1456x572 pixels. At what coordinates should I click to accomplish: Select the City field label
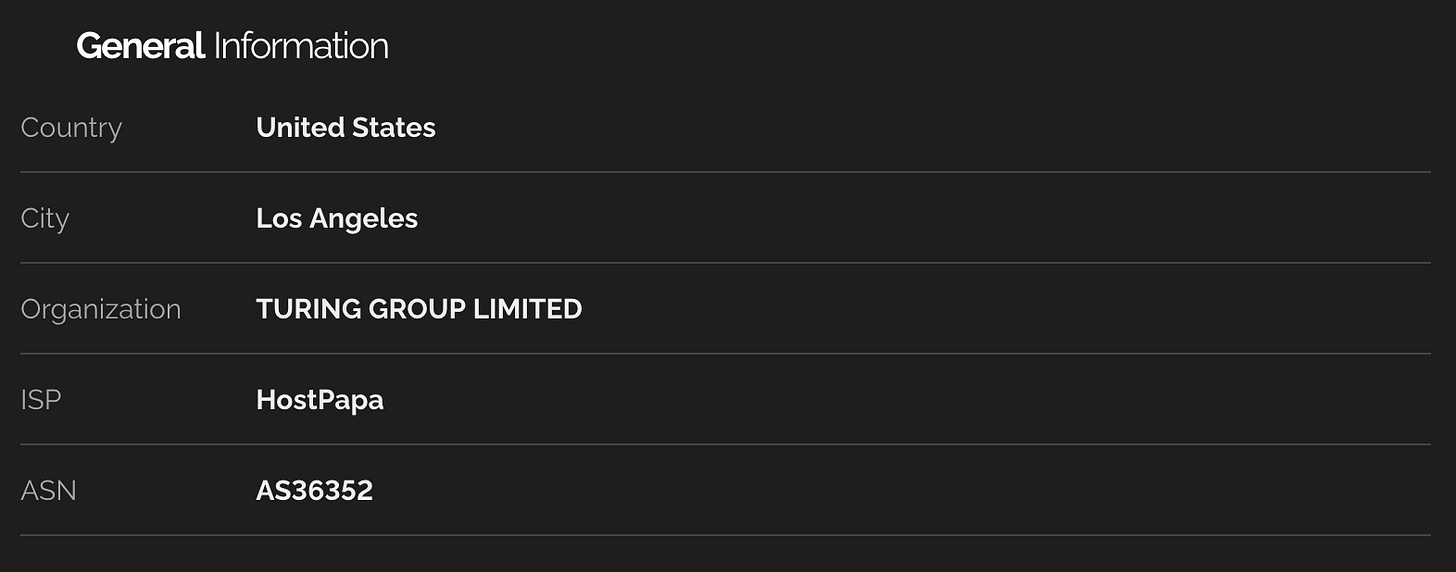click(x=45, y=219)
